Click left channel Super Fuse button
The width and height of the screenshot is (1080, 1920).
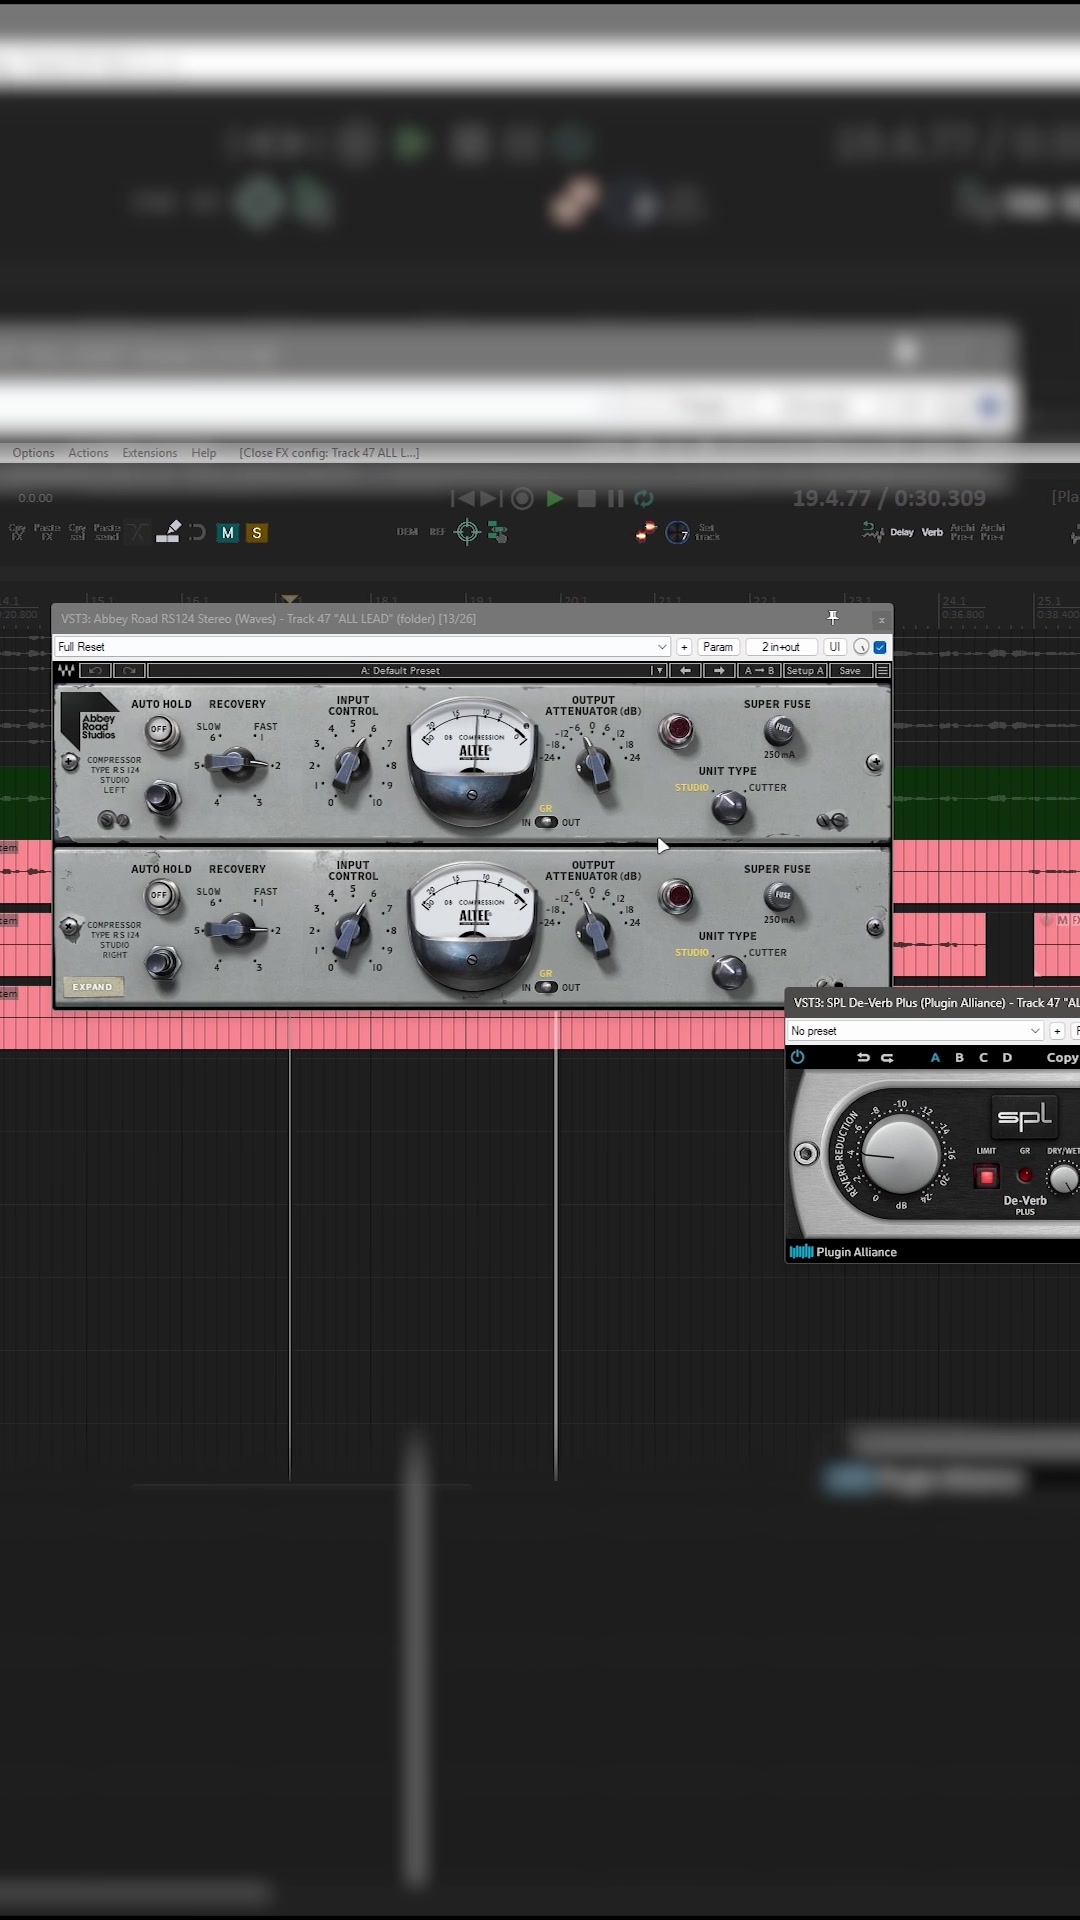(x=781, y=729)
